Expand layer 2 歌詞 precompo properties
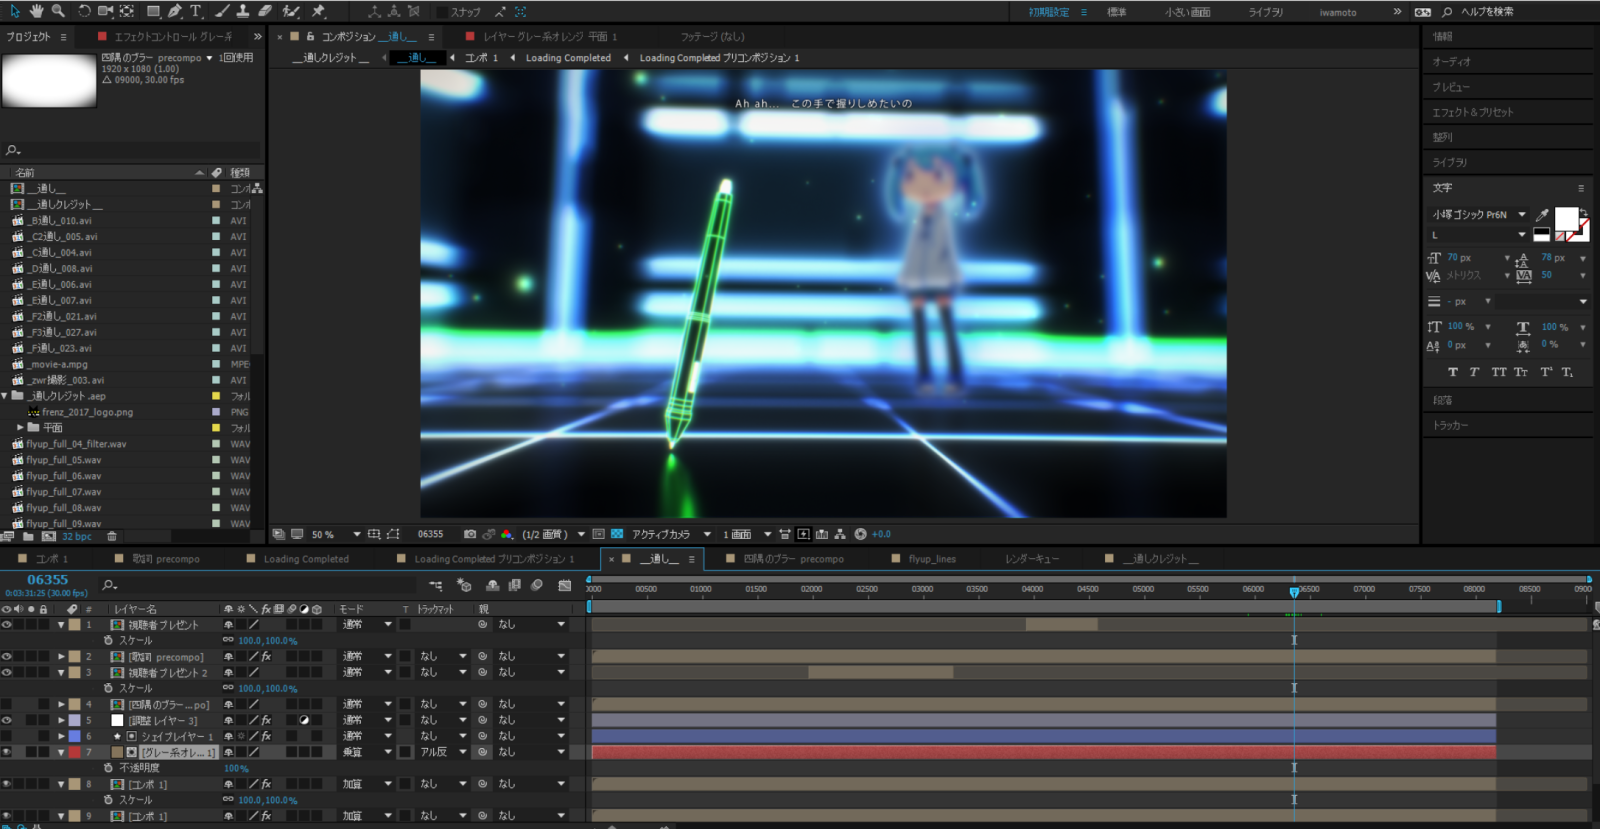The height and width of the screenshot is (829, 1600). click(x=61, y=656)
